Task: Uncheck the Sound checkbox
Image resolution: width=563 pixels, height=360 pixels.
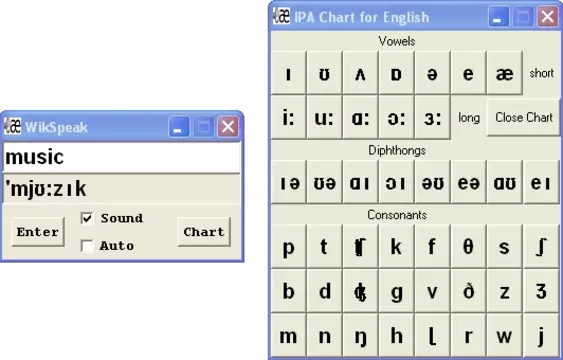Action: point(87,218)
